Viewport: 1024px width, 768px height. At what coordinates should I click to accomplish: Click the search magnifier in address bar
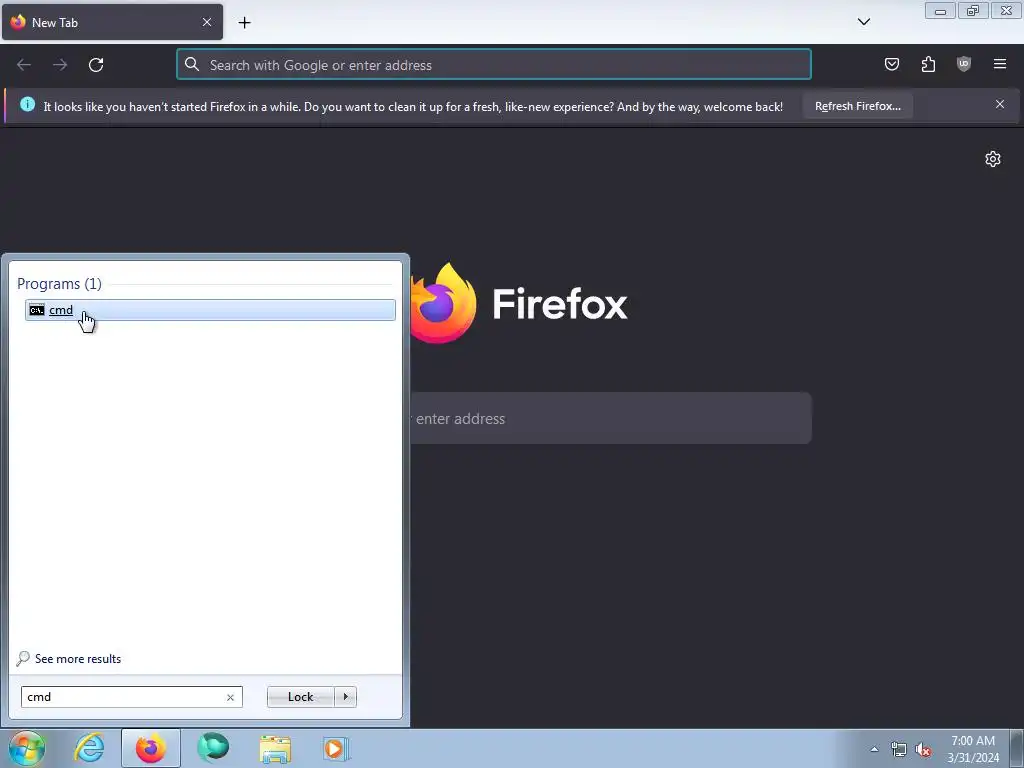click(x=191, y=64)
